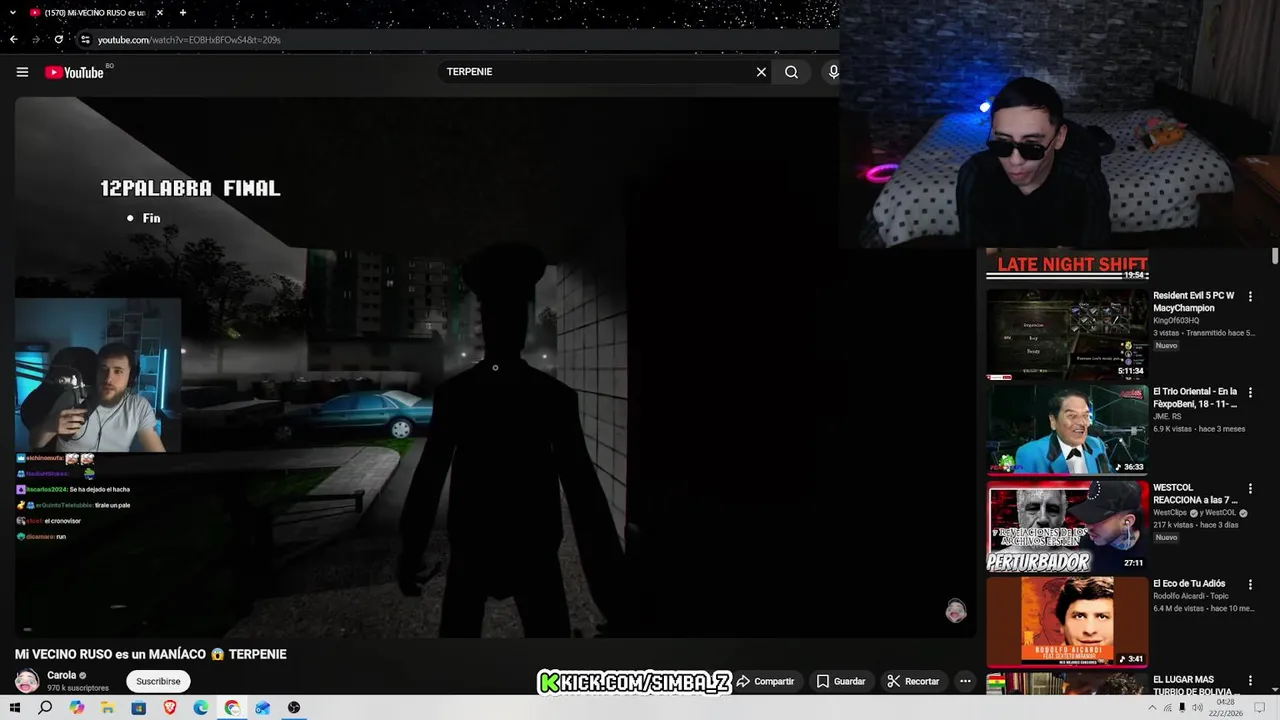Open options menu for WESTCOL REACCIONA video
Image resolution: width=1280 pixels, height=720 pixels.
(1250, 488)
